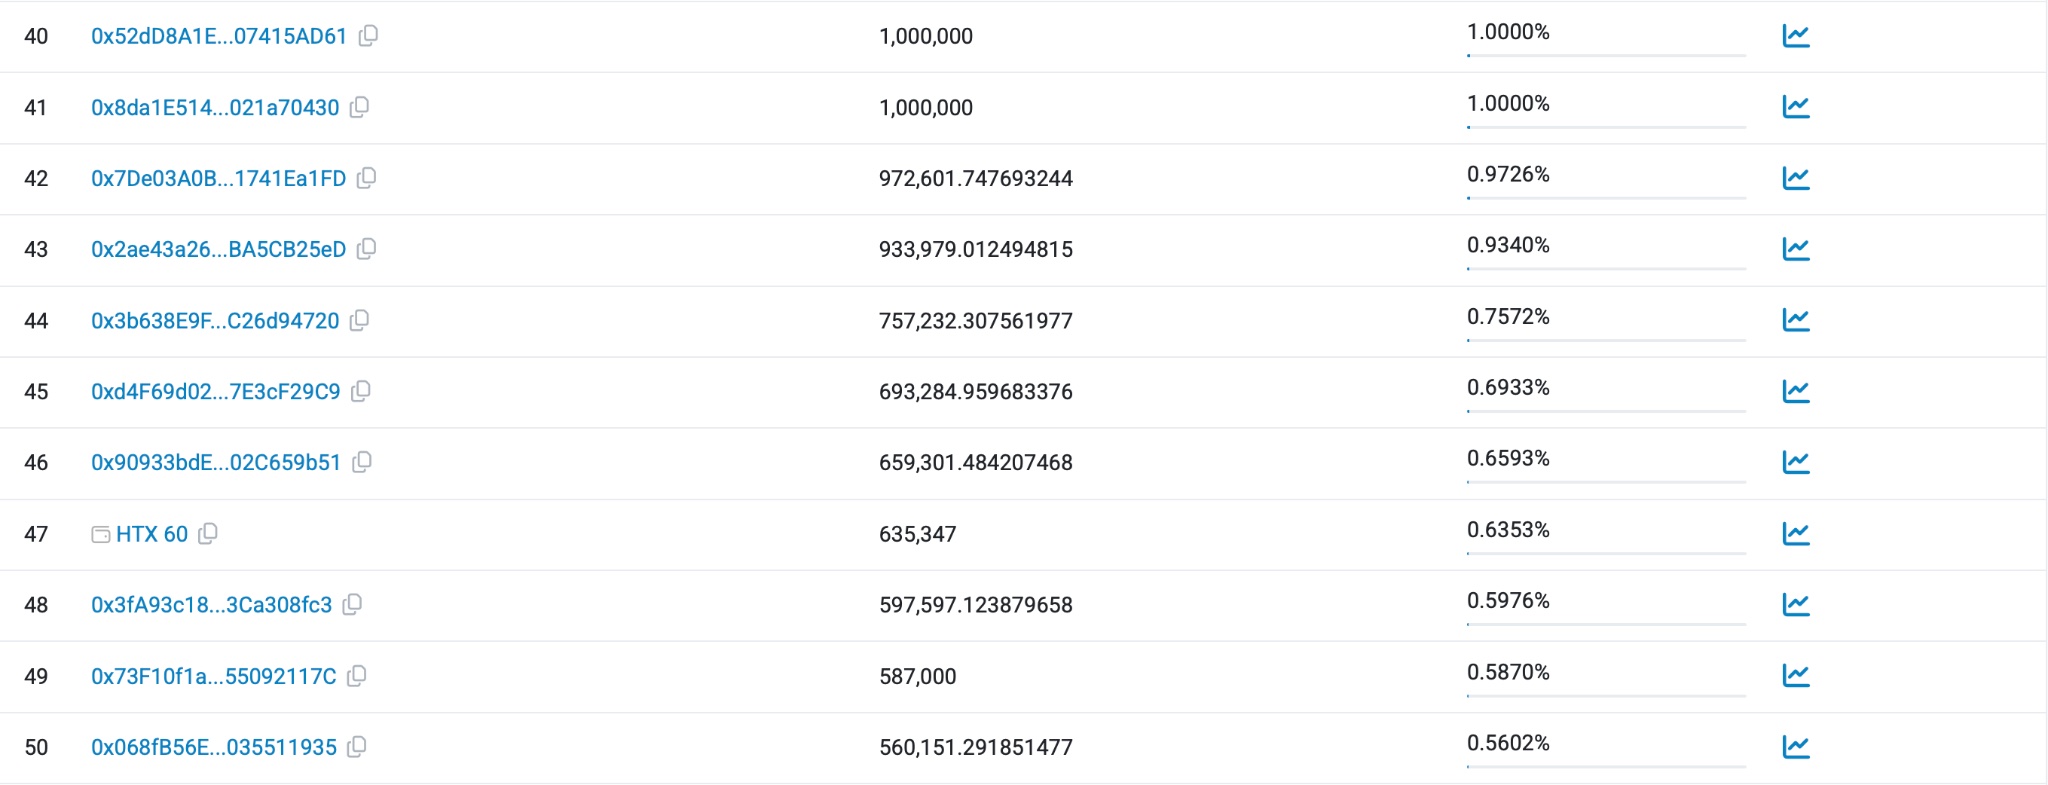The image size is (2048, 785).
Task: Copy address 0x90933bdE...02C659b51
Action: tap(362, 462)
